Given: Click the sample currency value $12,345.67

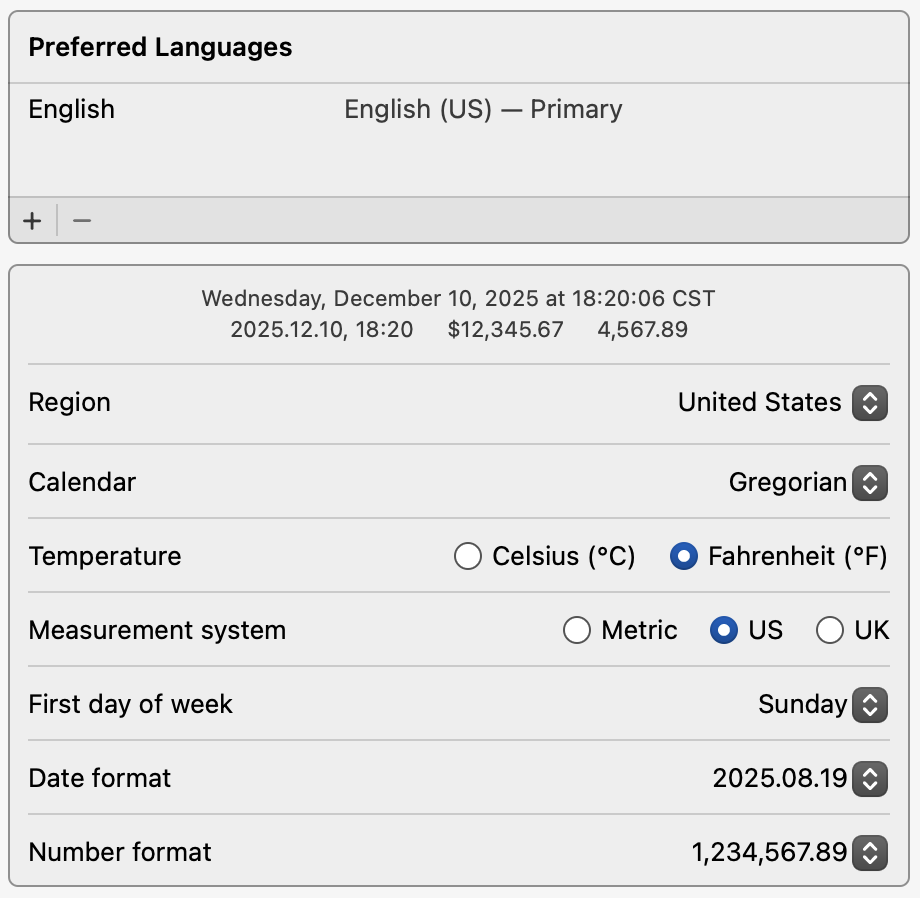Looking at the screenshot, I should [506, 329].
